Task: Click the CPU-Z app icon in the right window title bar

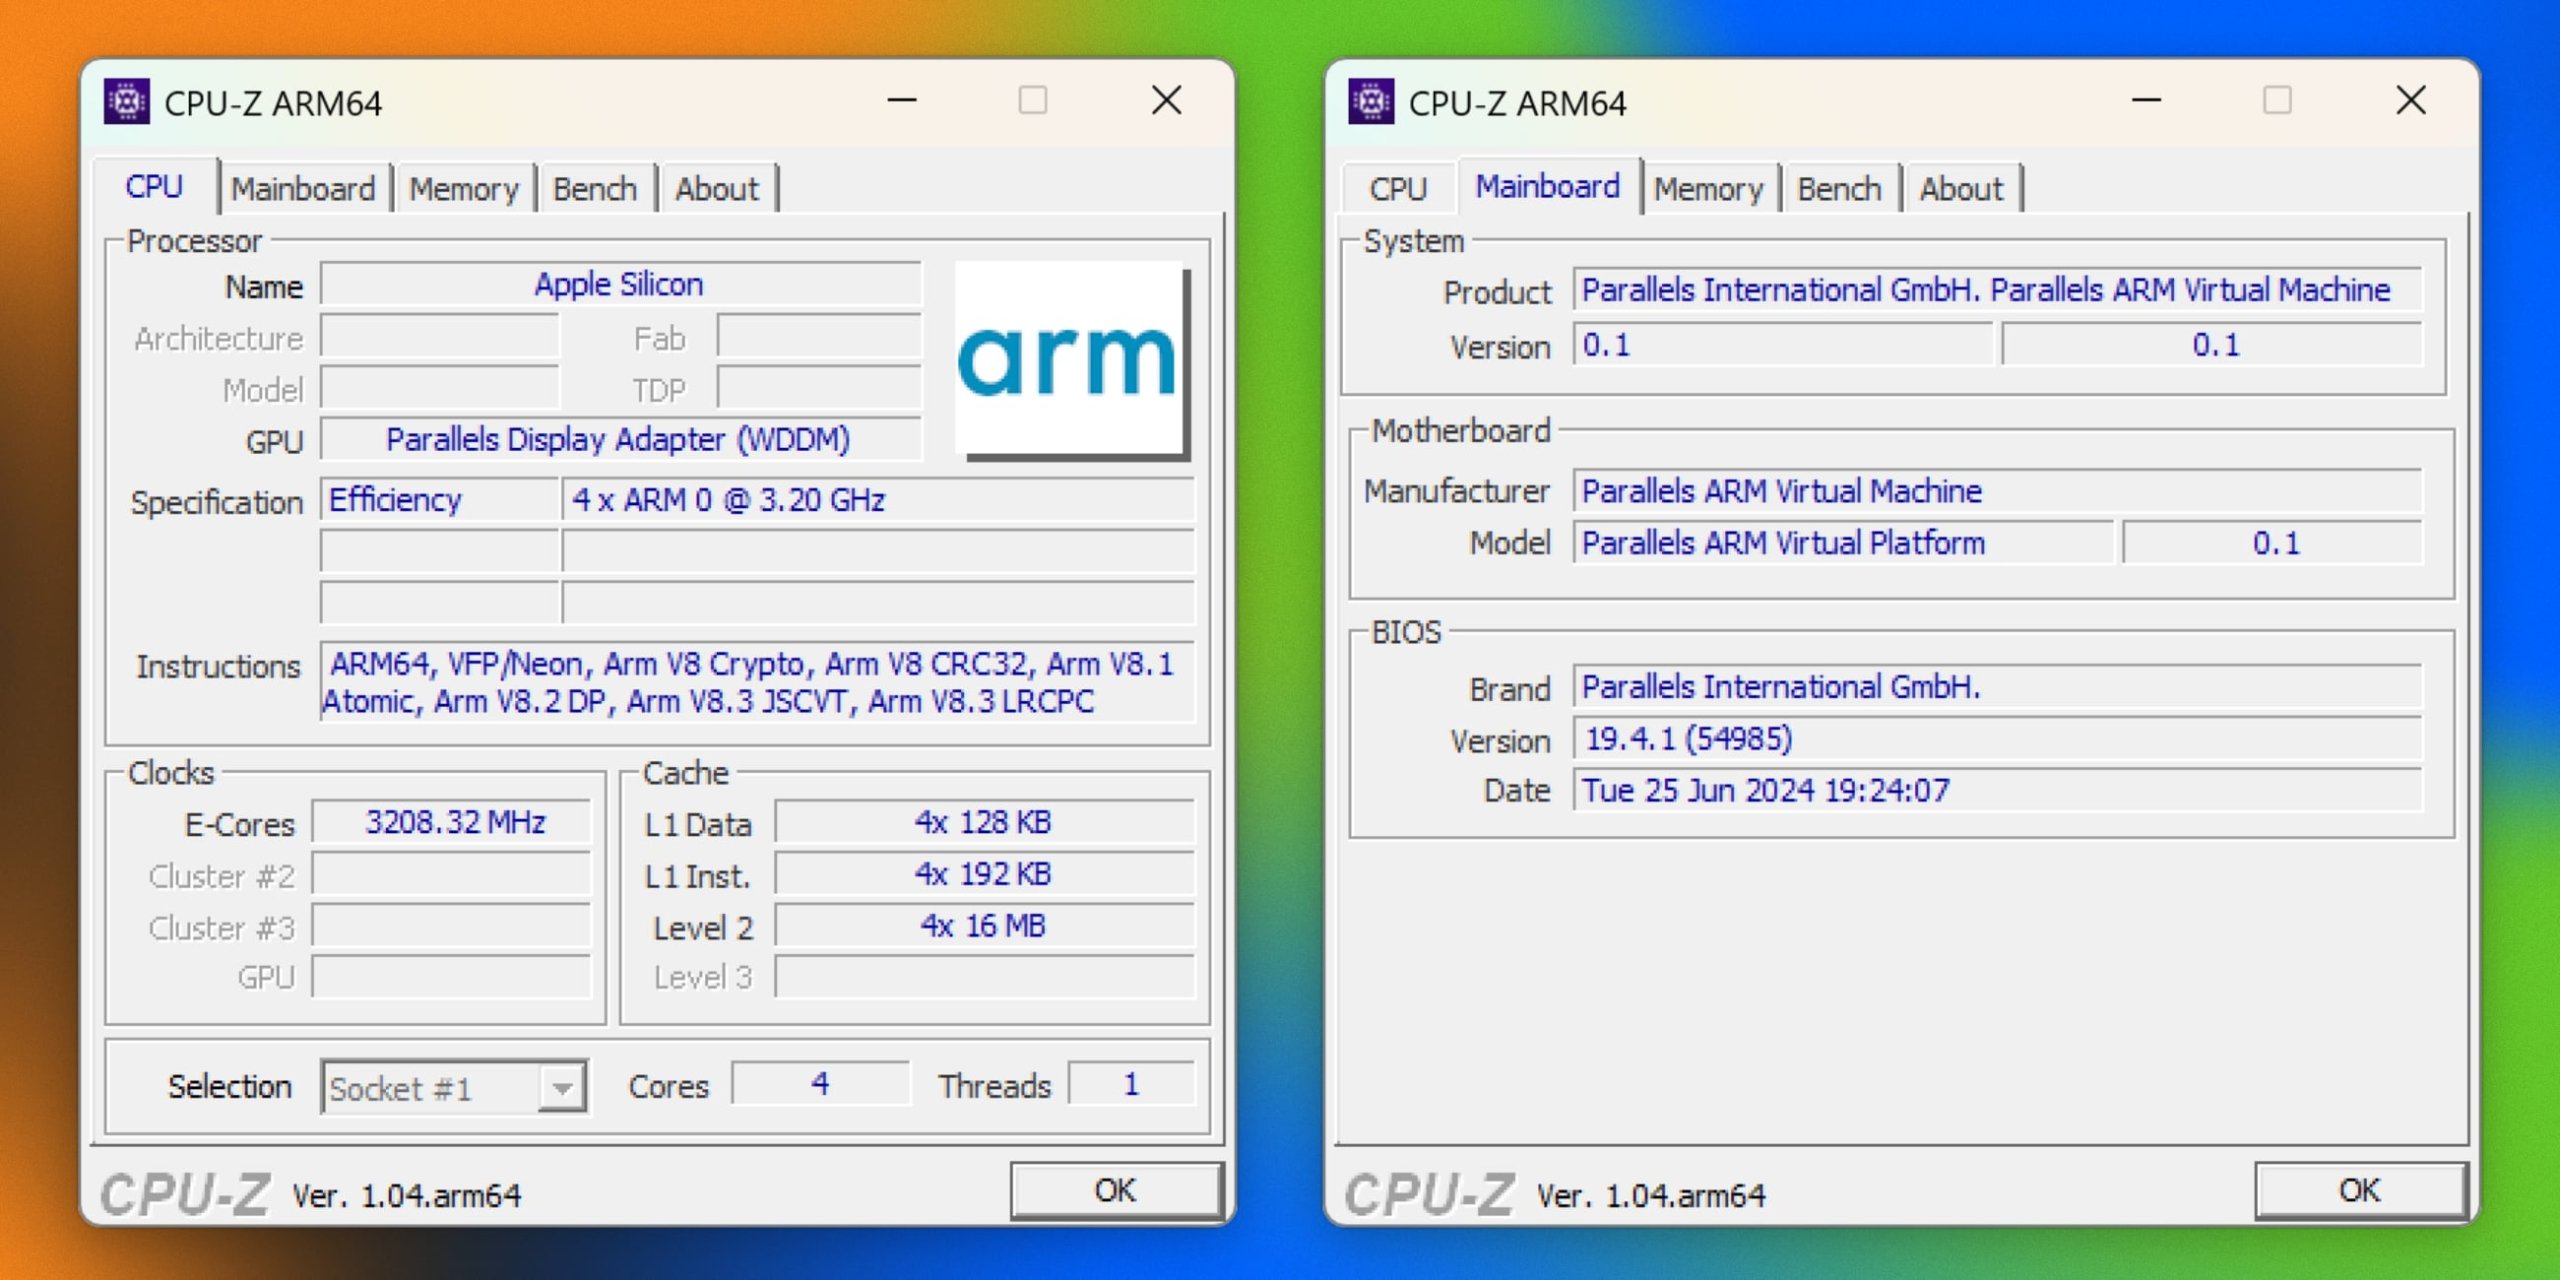Action: [1370, 101]
